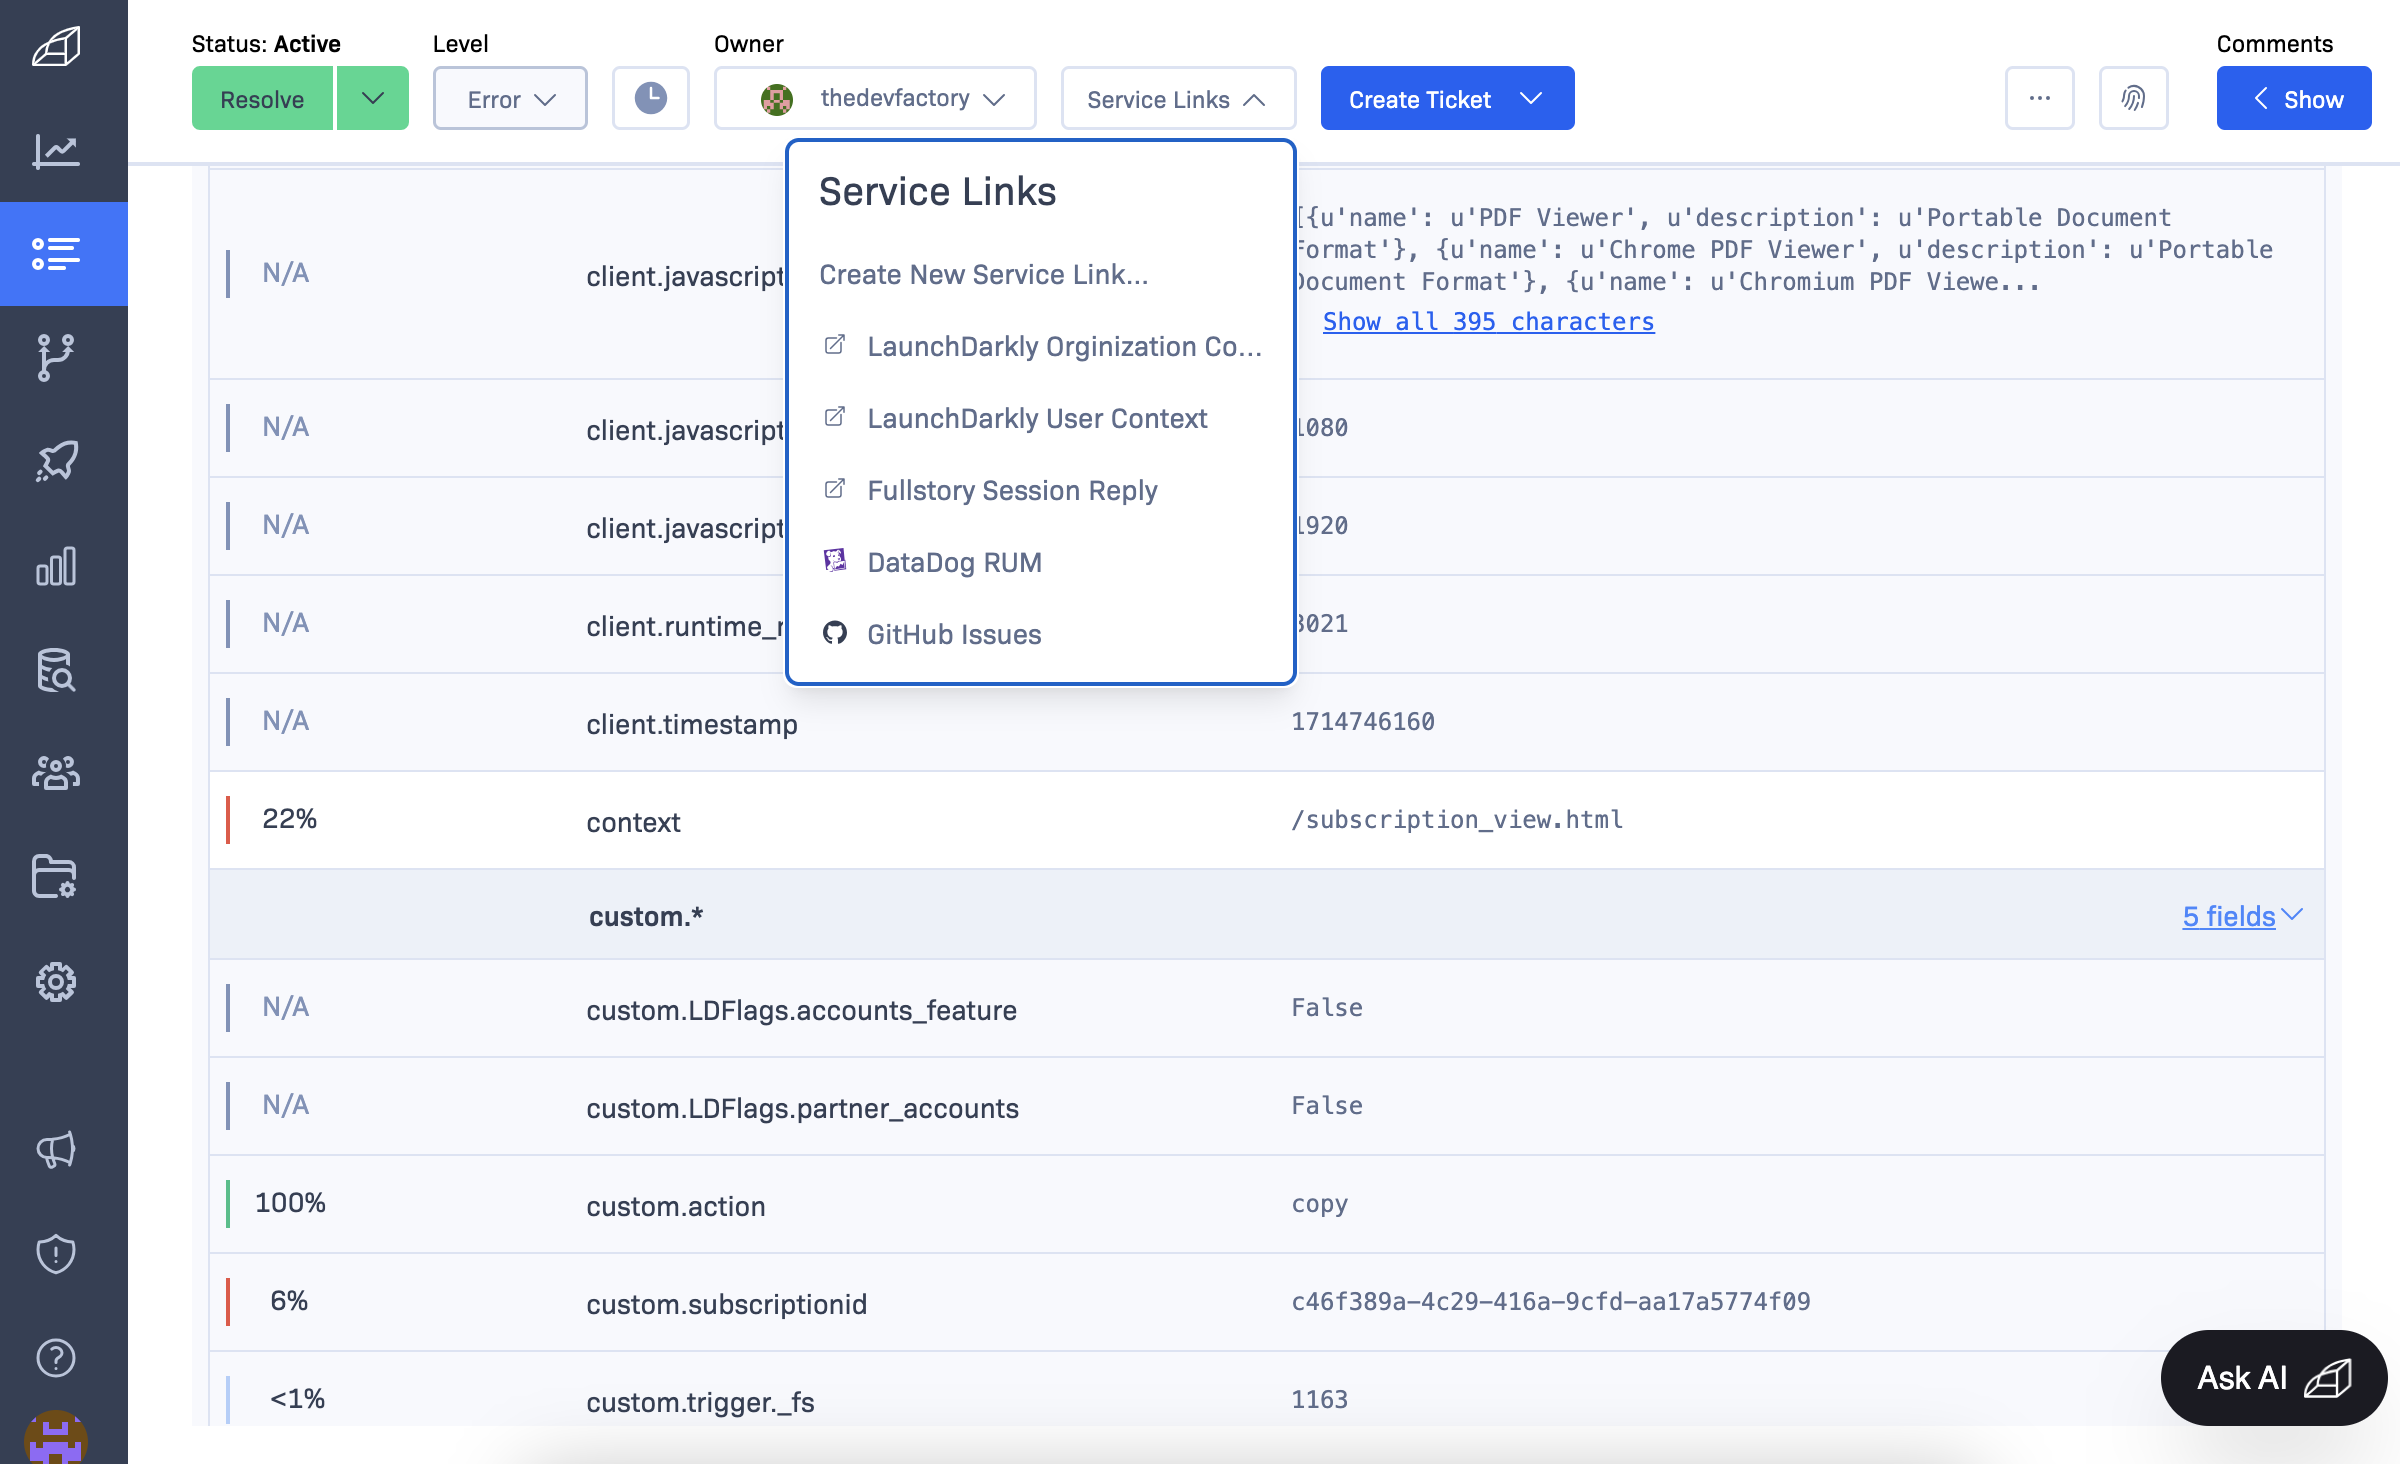Open the deploys rocket sidebar icon
This screenshot has width=2400, height=1464.
[x=56, y=461]
